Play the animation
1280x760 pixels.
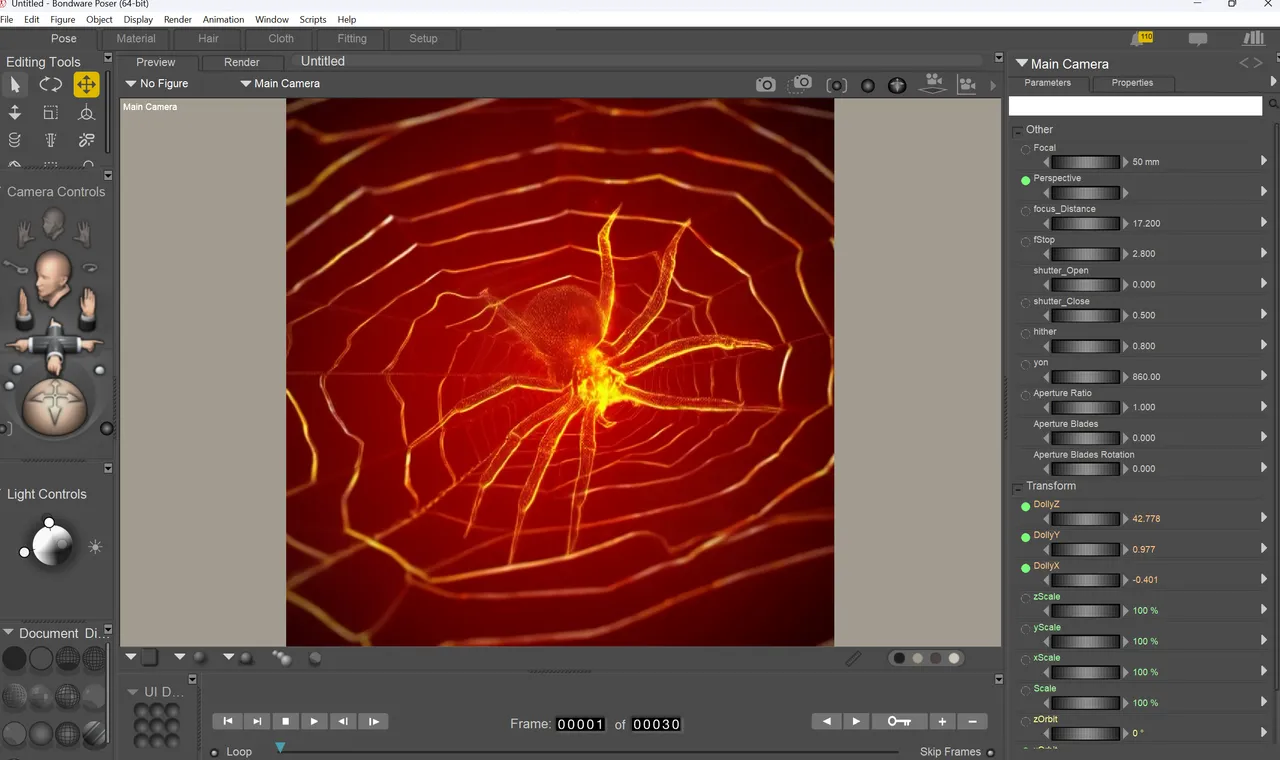pos(314,721)
